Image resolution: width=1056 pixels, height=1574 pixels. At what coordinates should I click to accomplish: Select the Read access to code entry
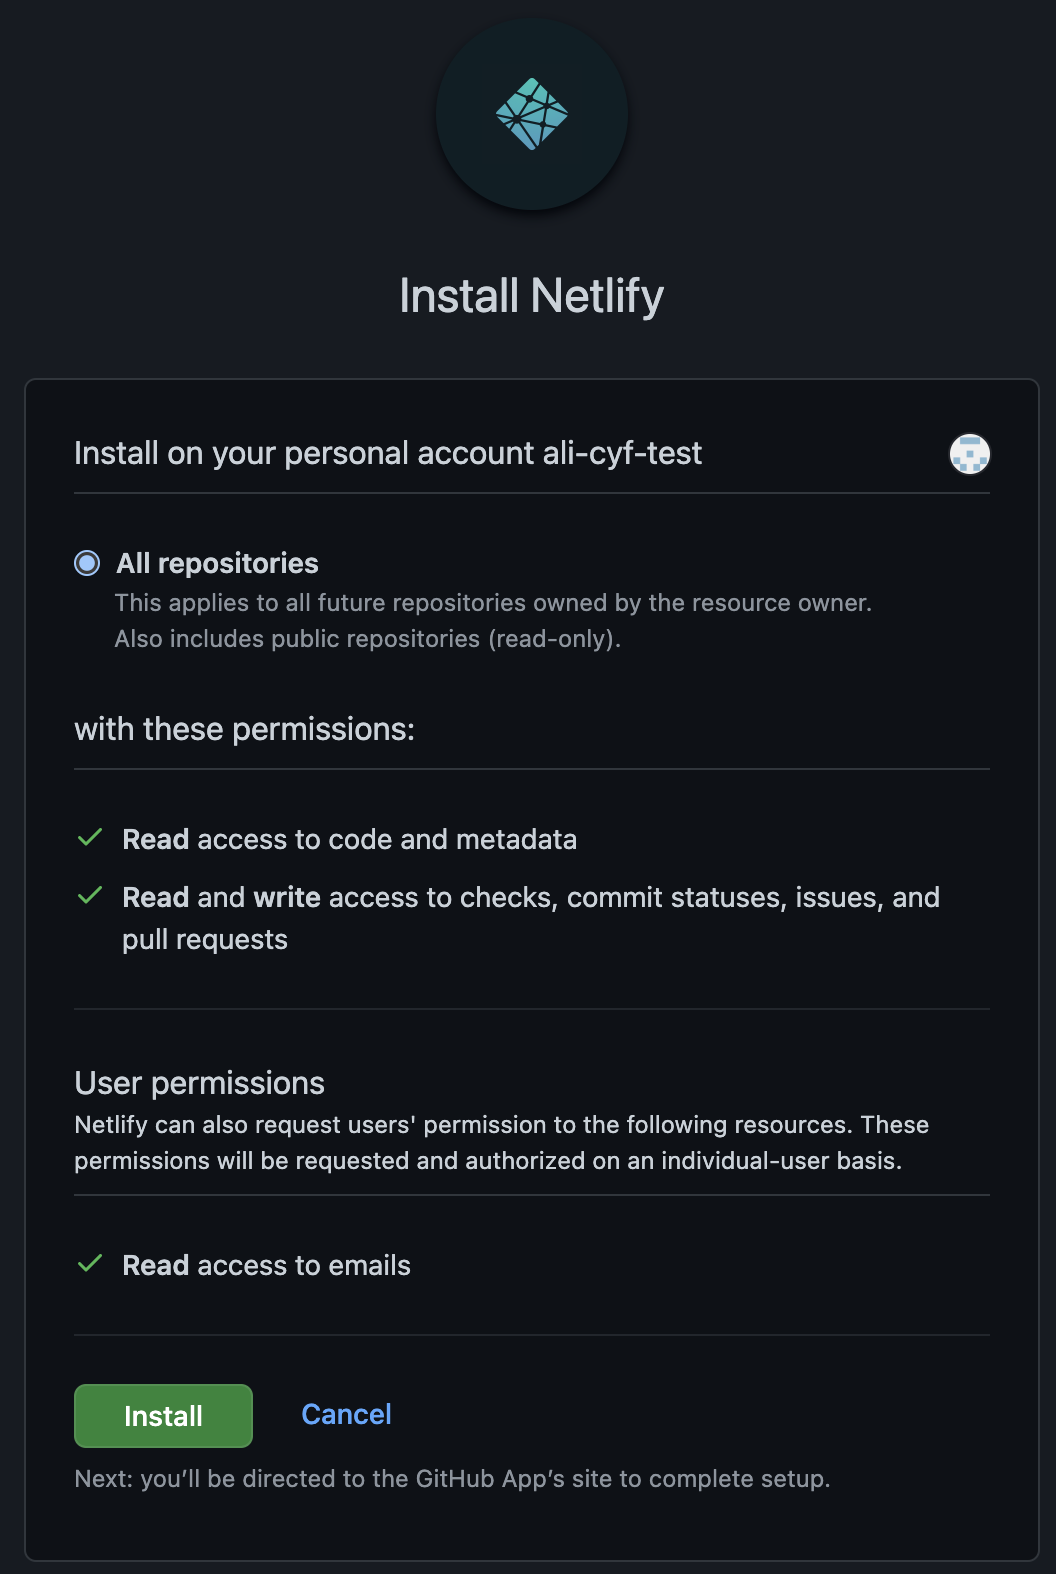pos(350,839)
